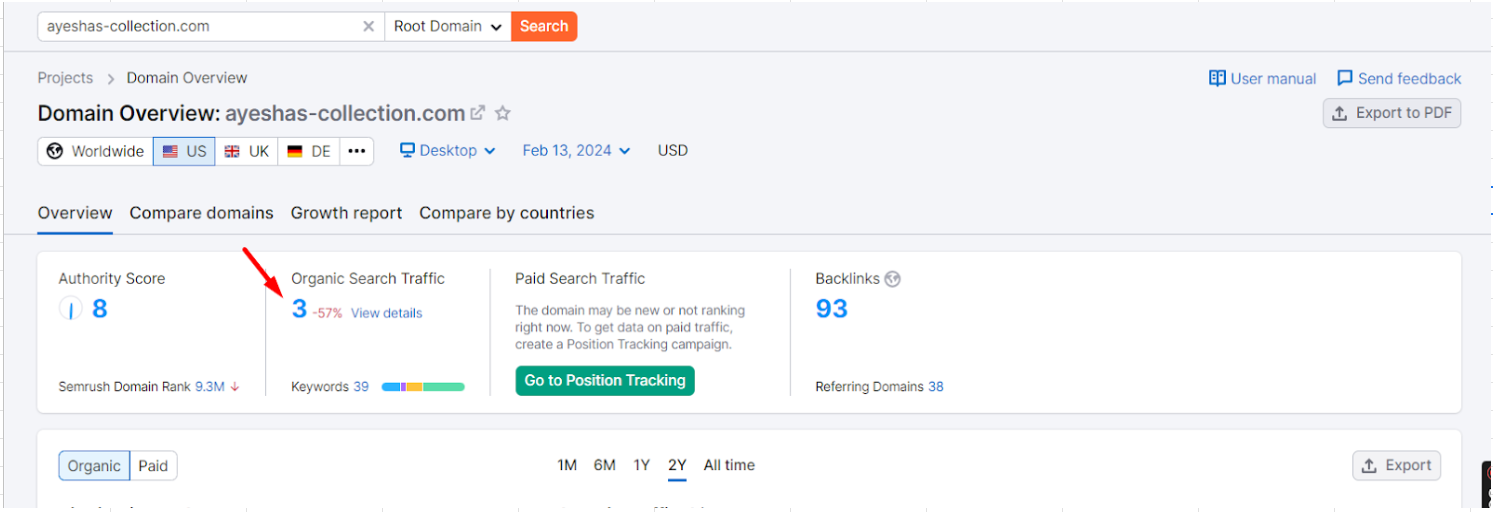Switch to the Compare by countries tab
Viewport: 1493px width, 512px height.
point(507,213)
